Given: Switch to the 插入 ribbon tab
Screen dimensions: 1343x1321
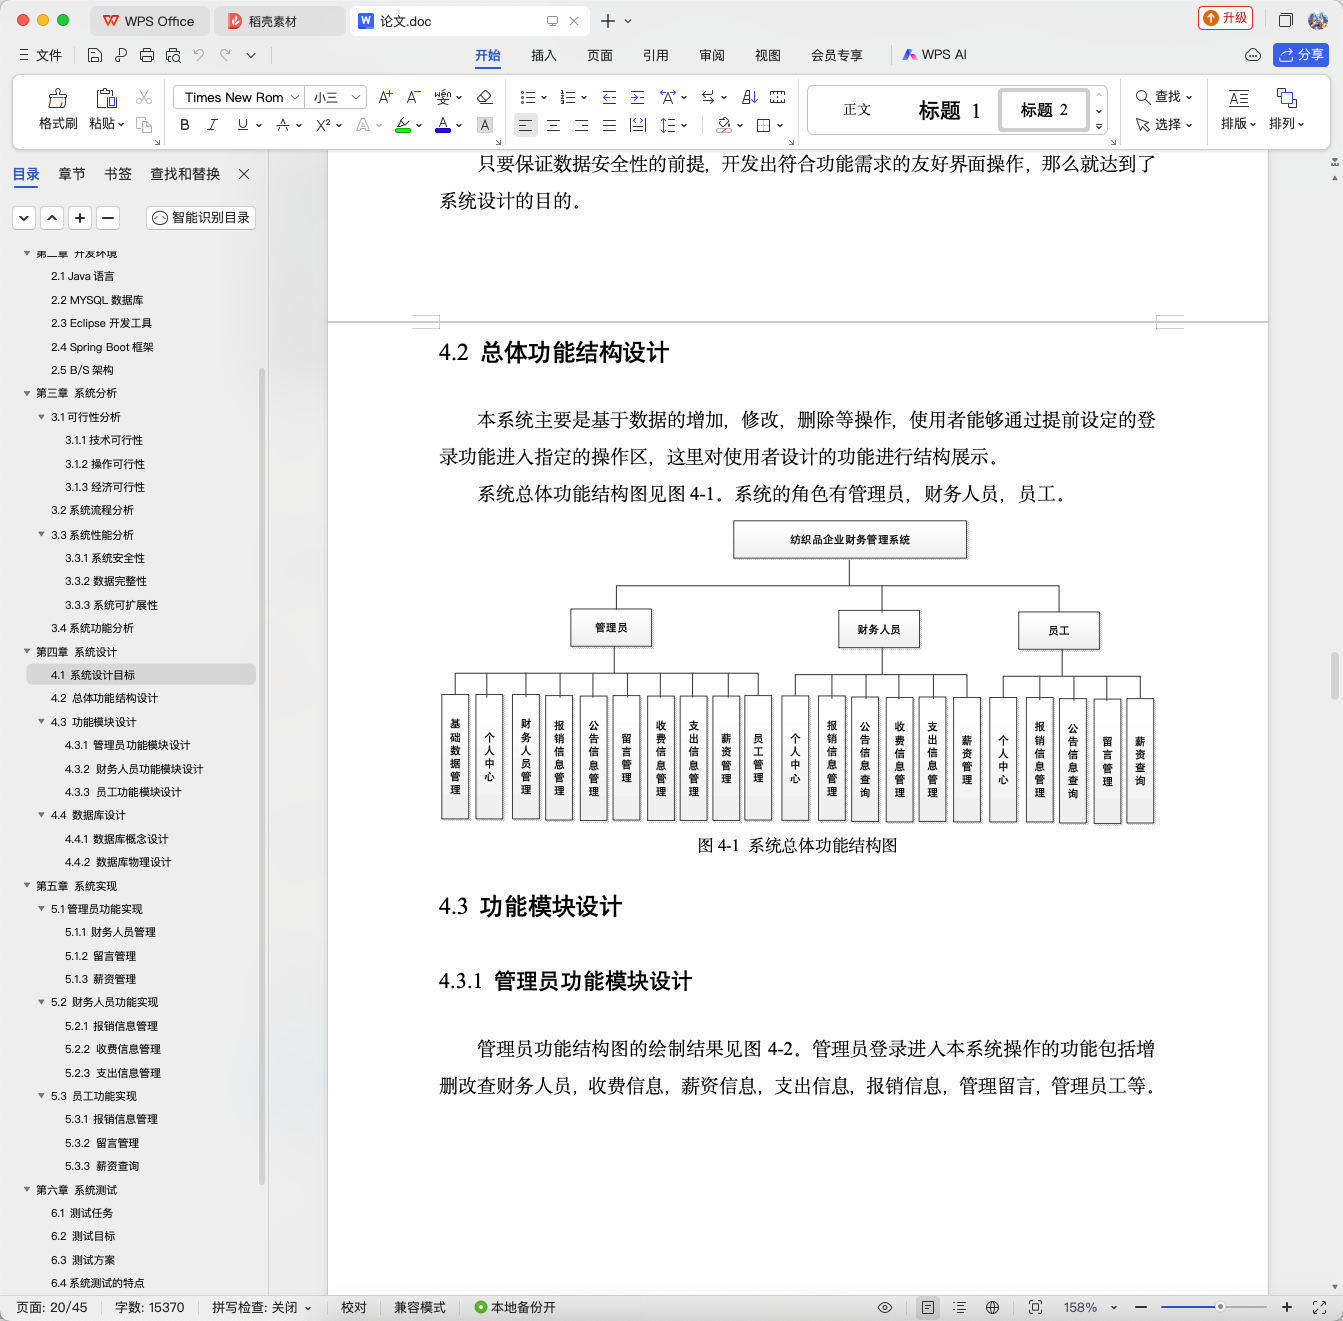Looking at the screenshot, I should (543, 55).
